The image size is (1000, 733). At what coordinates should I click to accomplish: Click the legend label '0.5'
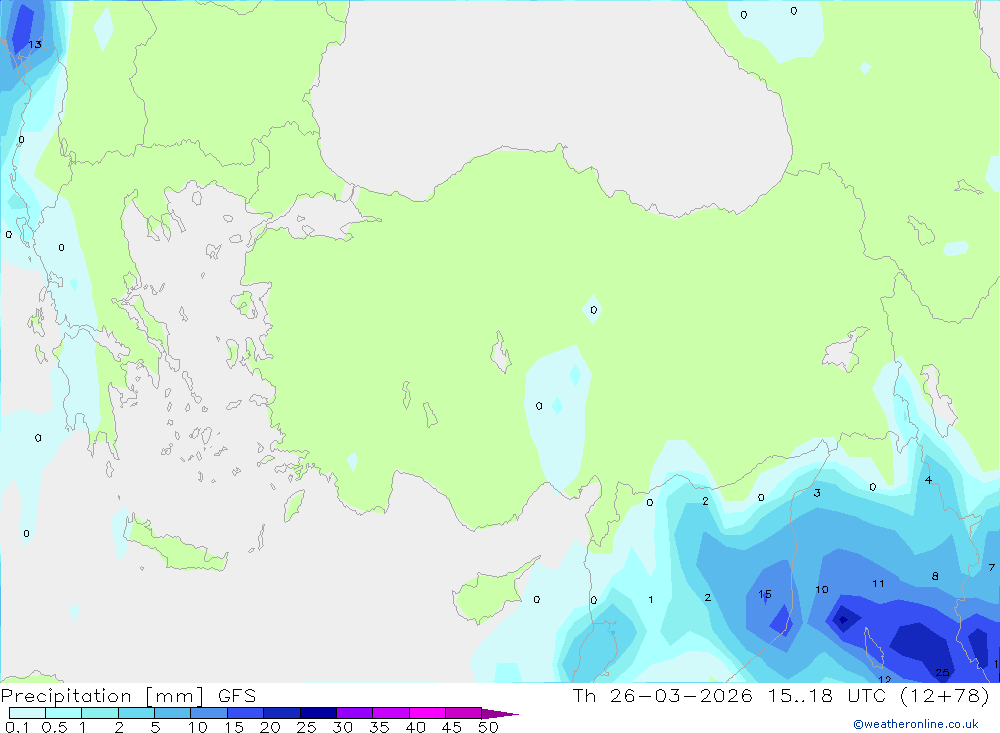(54, 727)
